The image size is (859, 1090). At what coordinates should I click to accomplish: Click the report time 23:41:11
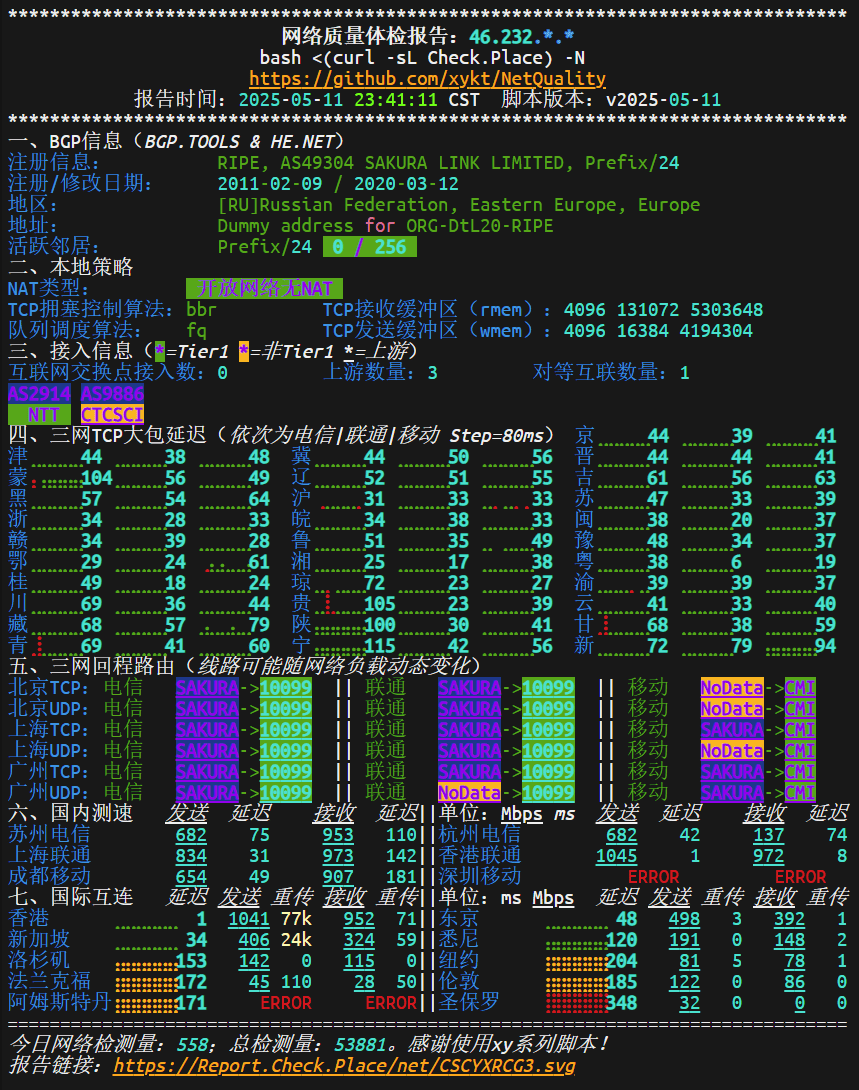point(395,100)
